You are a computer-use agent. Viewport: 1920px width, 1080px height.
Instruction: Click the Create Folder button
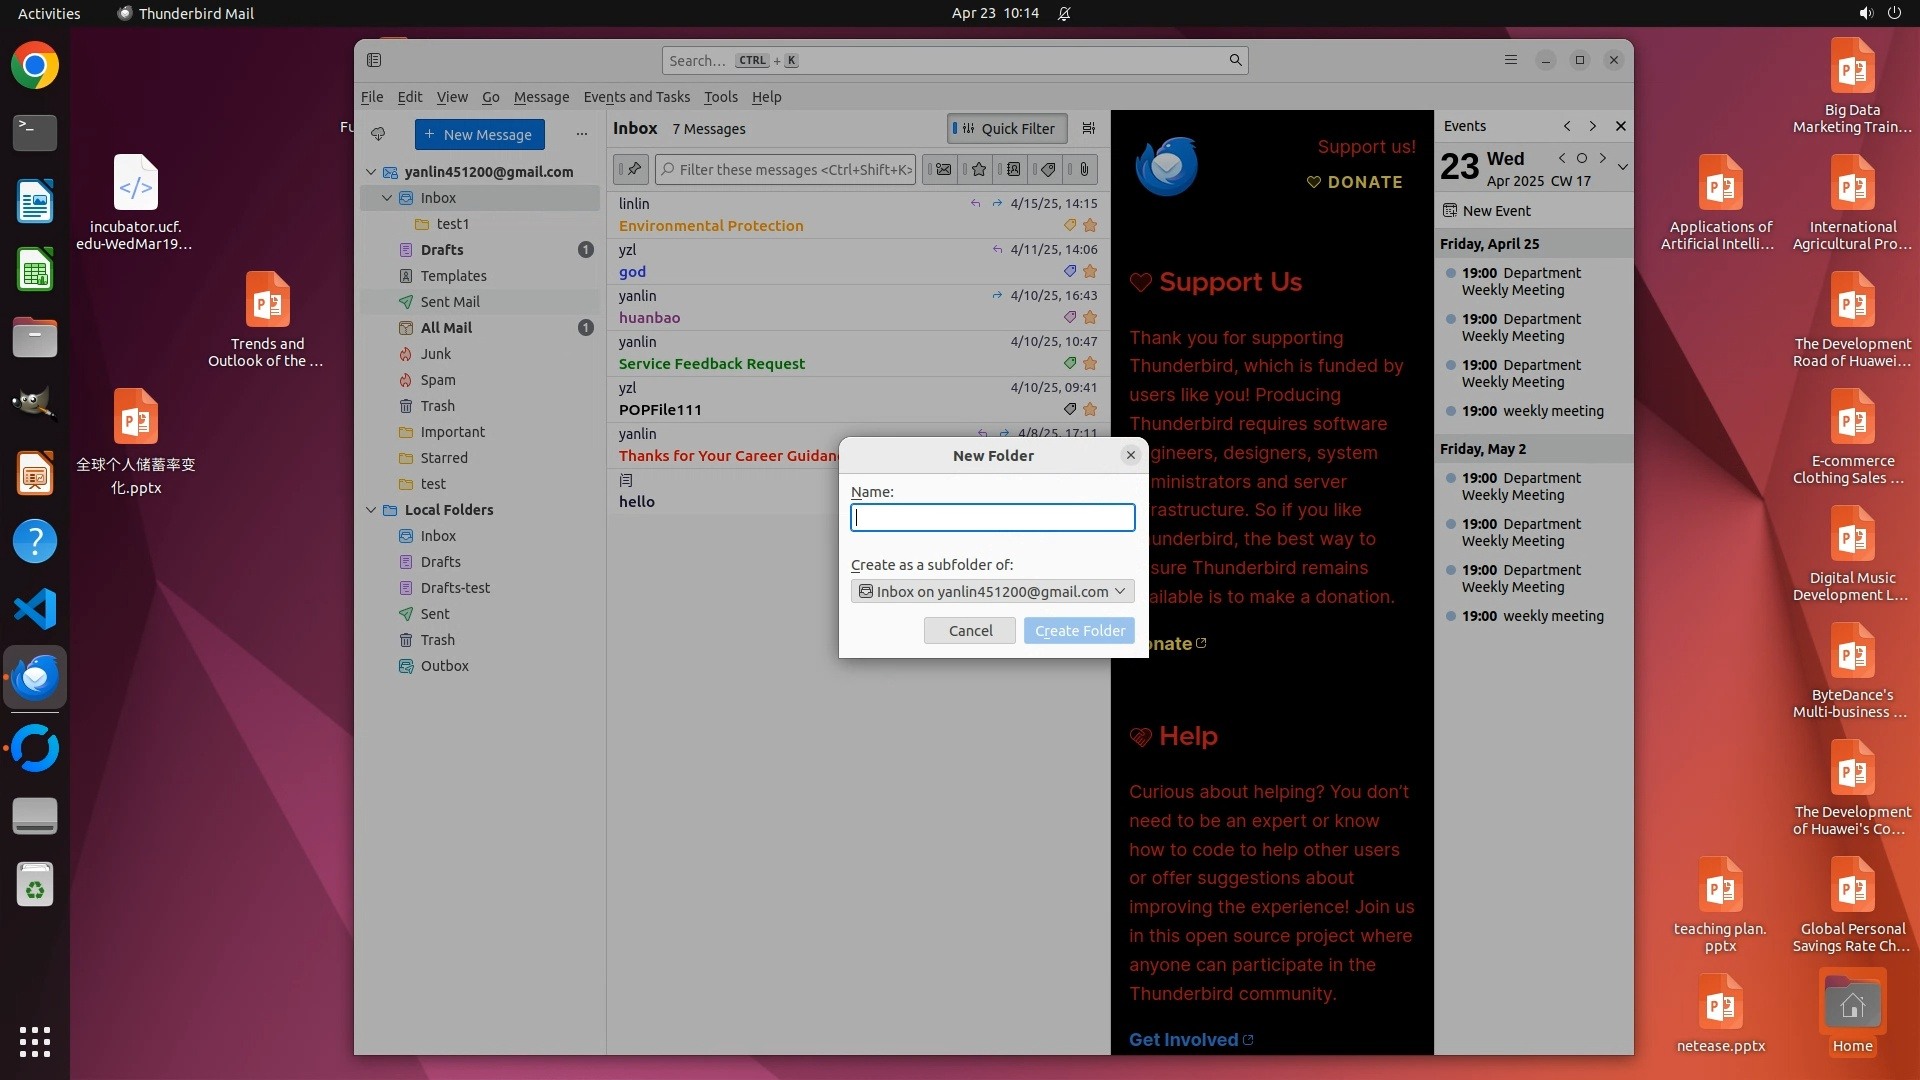[1079, 631]
